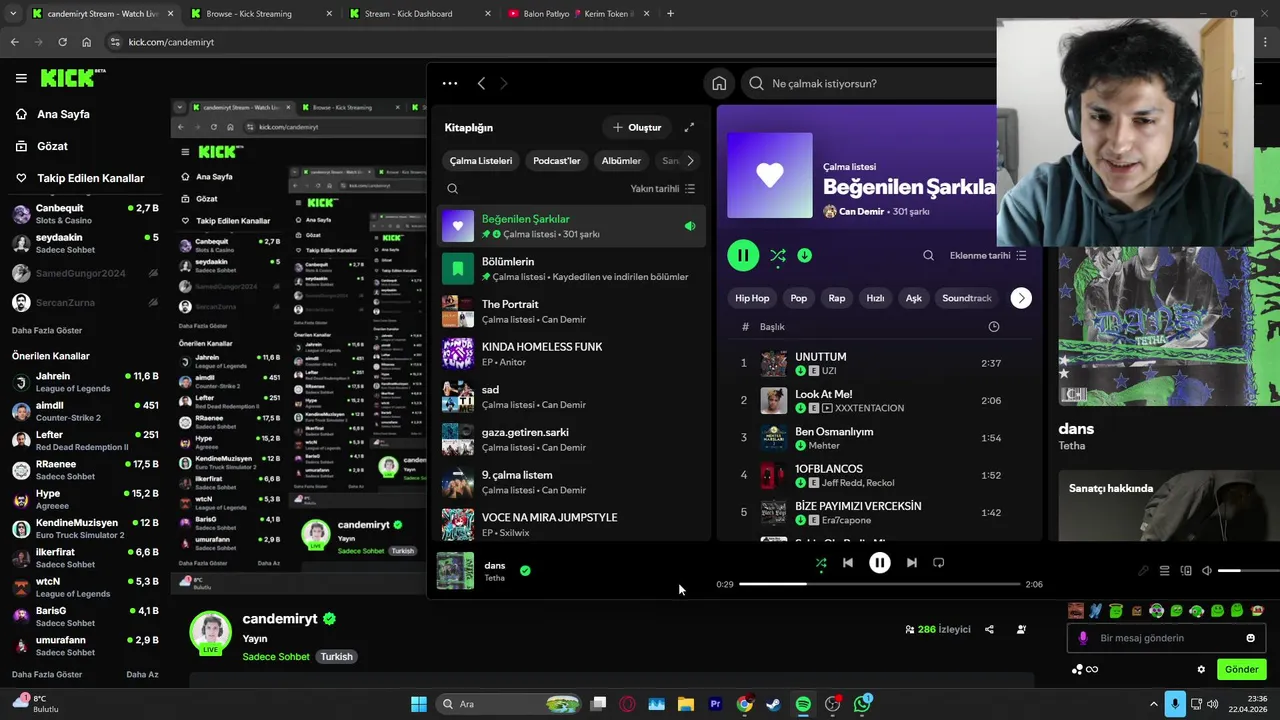
Task: Pause playlist with large green button
Action: (743, 256)
